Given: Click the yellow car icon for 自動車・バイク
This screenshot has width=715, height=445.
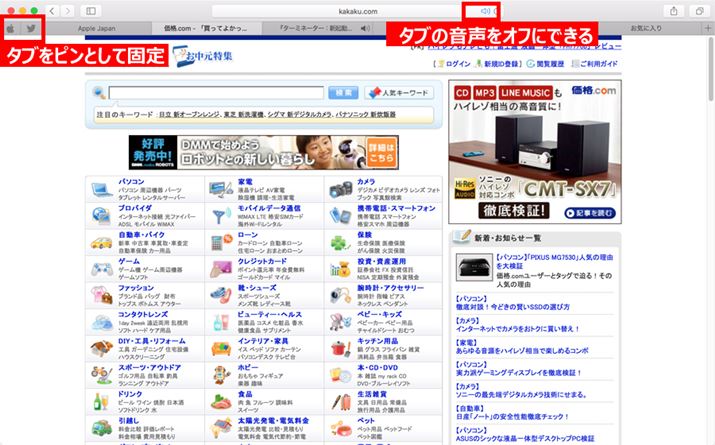Looking at the screenshot, I should click(101, 243).
